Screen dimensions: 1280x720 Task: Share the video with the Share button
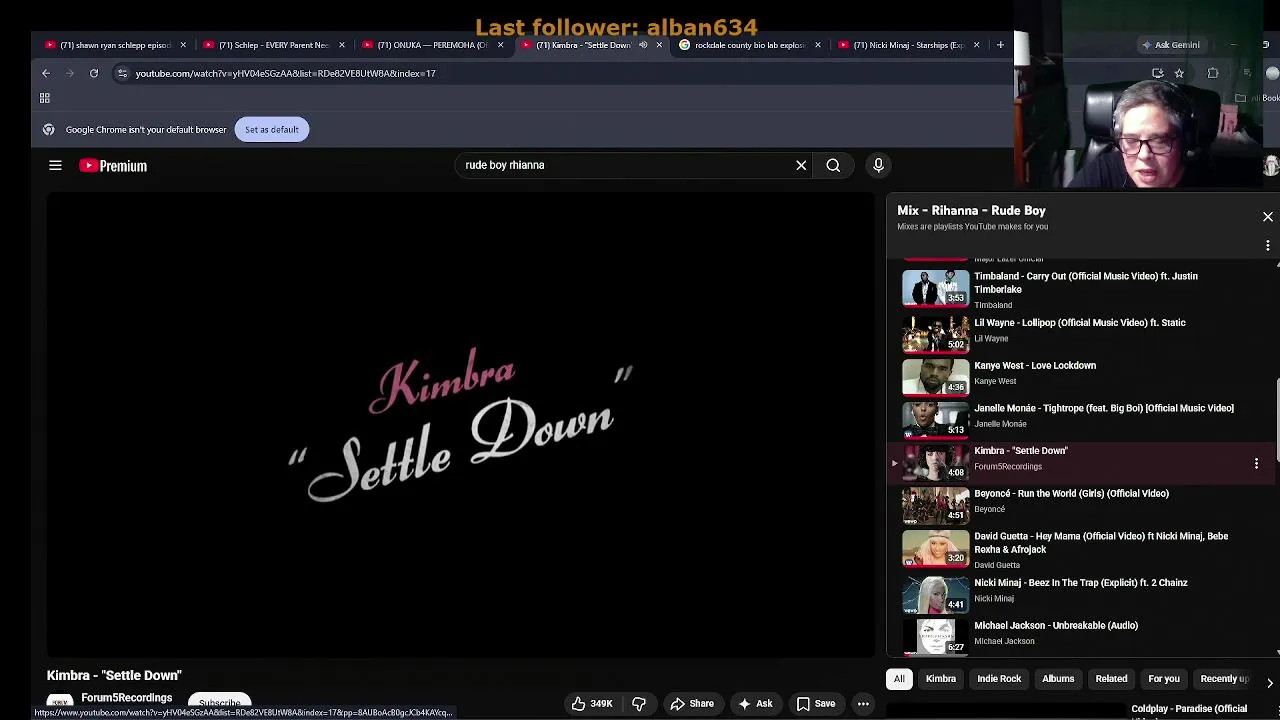[x=692, y=704]
